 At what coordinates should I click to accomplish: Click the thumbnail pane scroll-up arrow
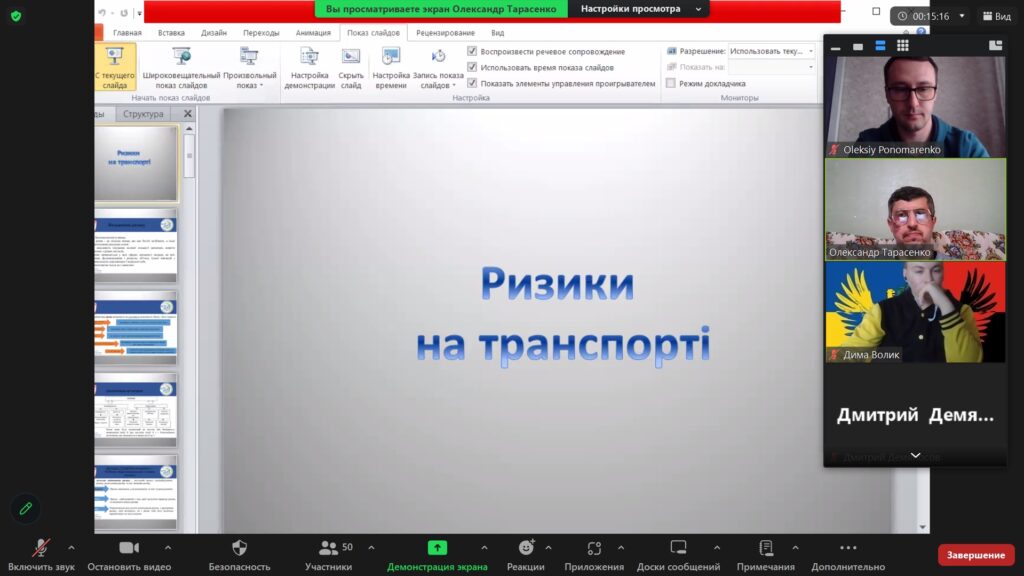pyautogui.click(x=189, y=129)
